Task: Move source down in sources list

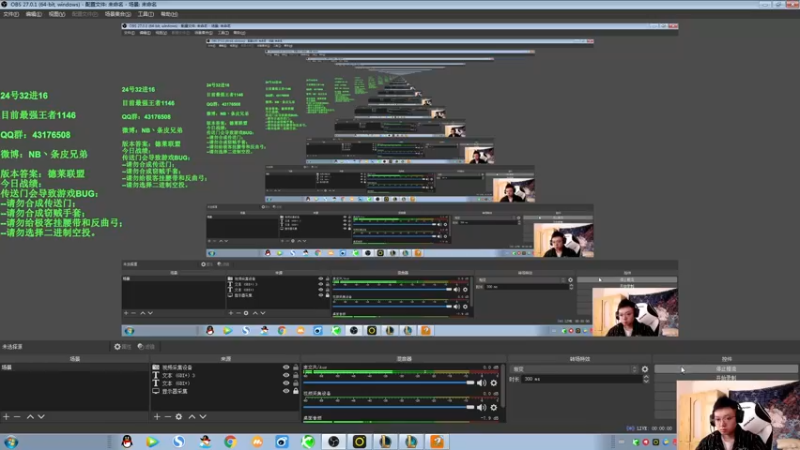Action: [x=203, y=417]
